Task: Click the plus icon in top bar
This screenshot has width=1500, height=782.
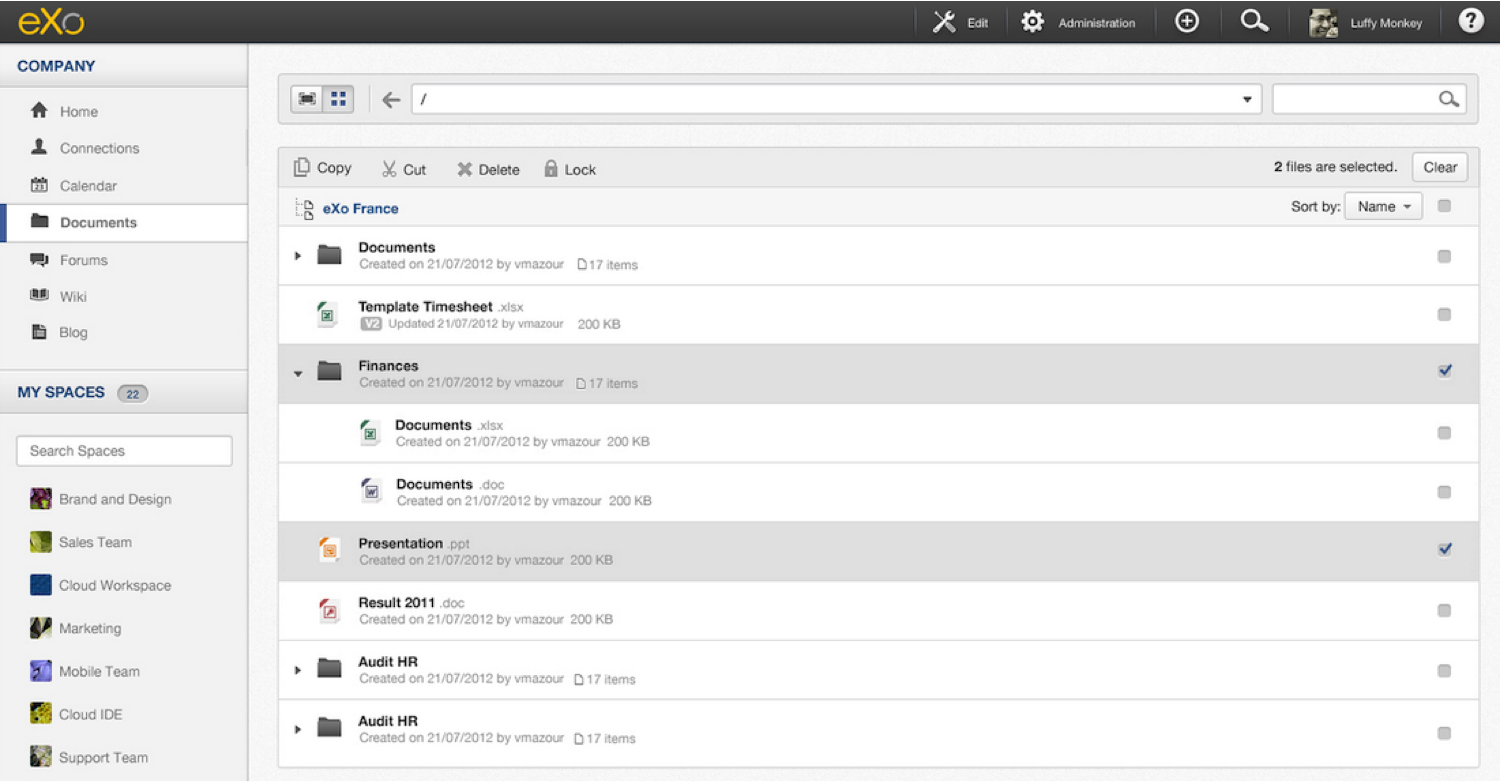Action: 1187,22
